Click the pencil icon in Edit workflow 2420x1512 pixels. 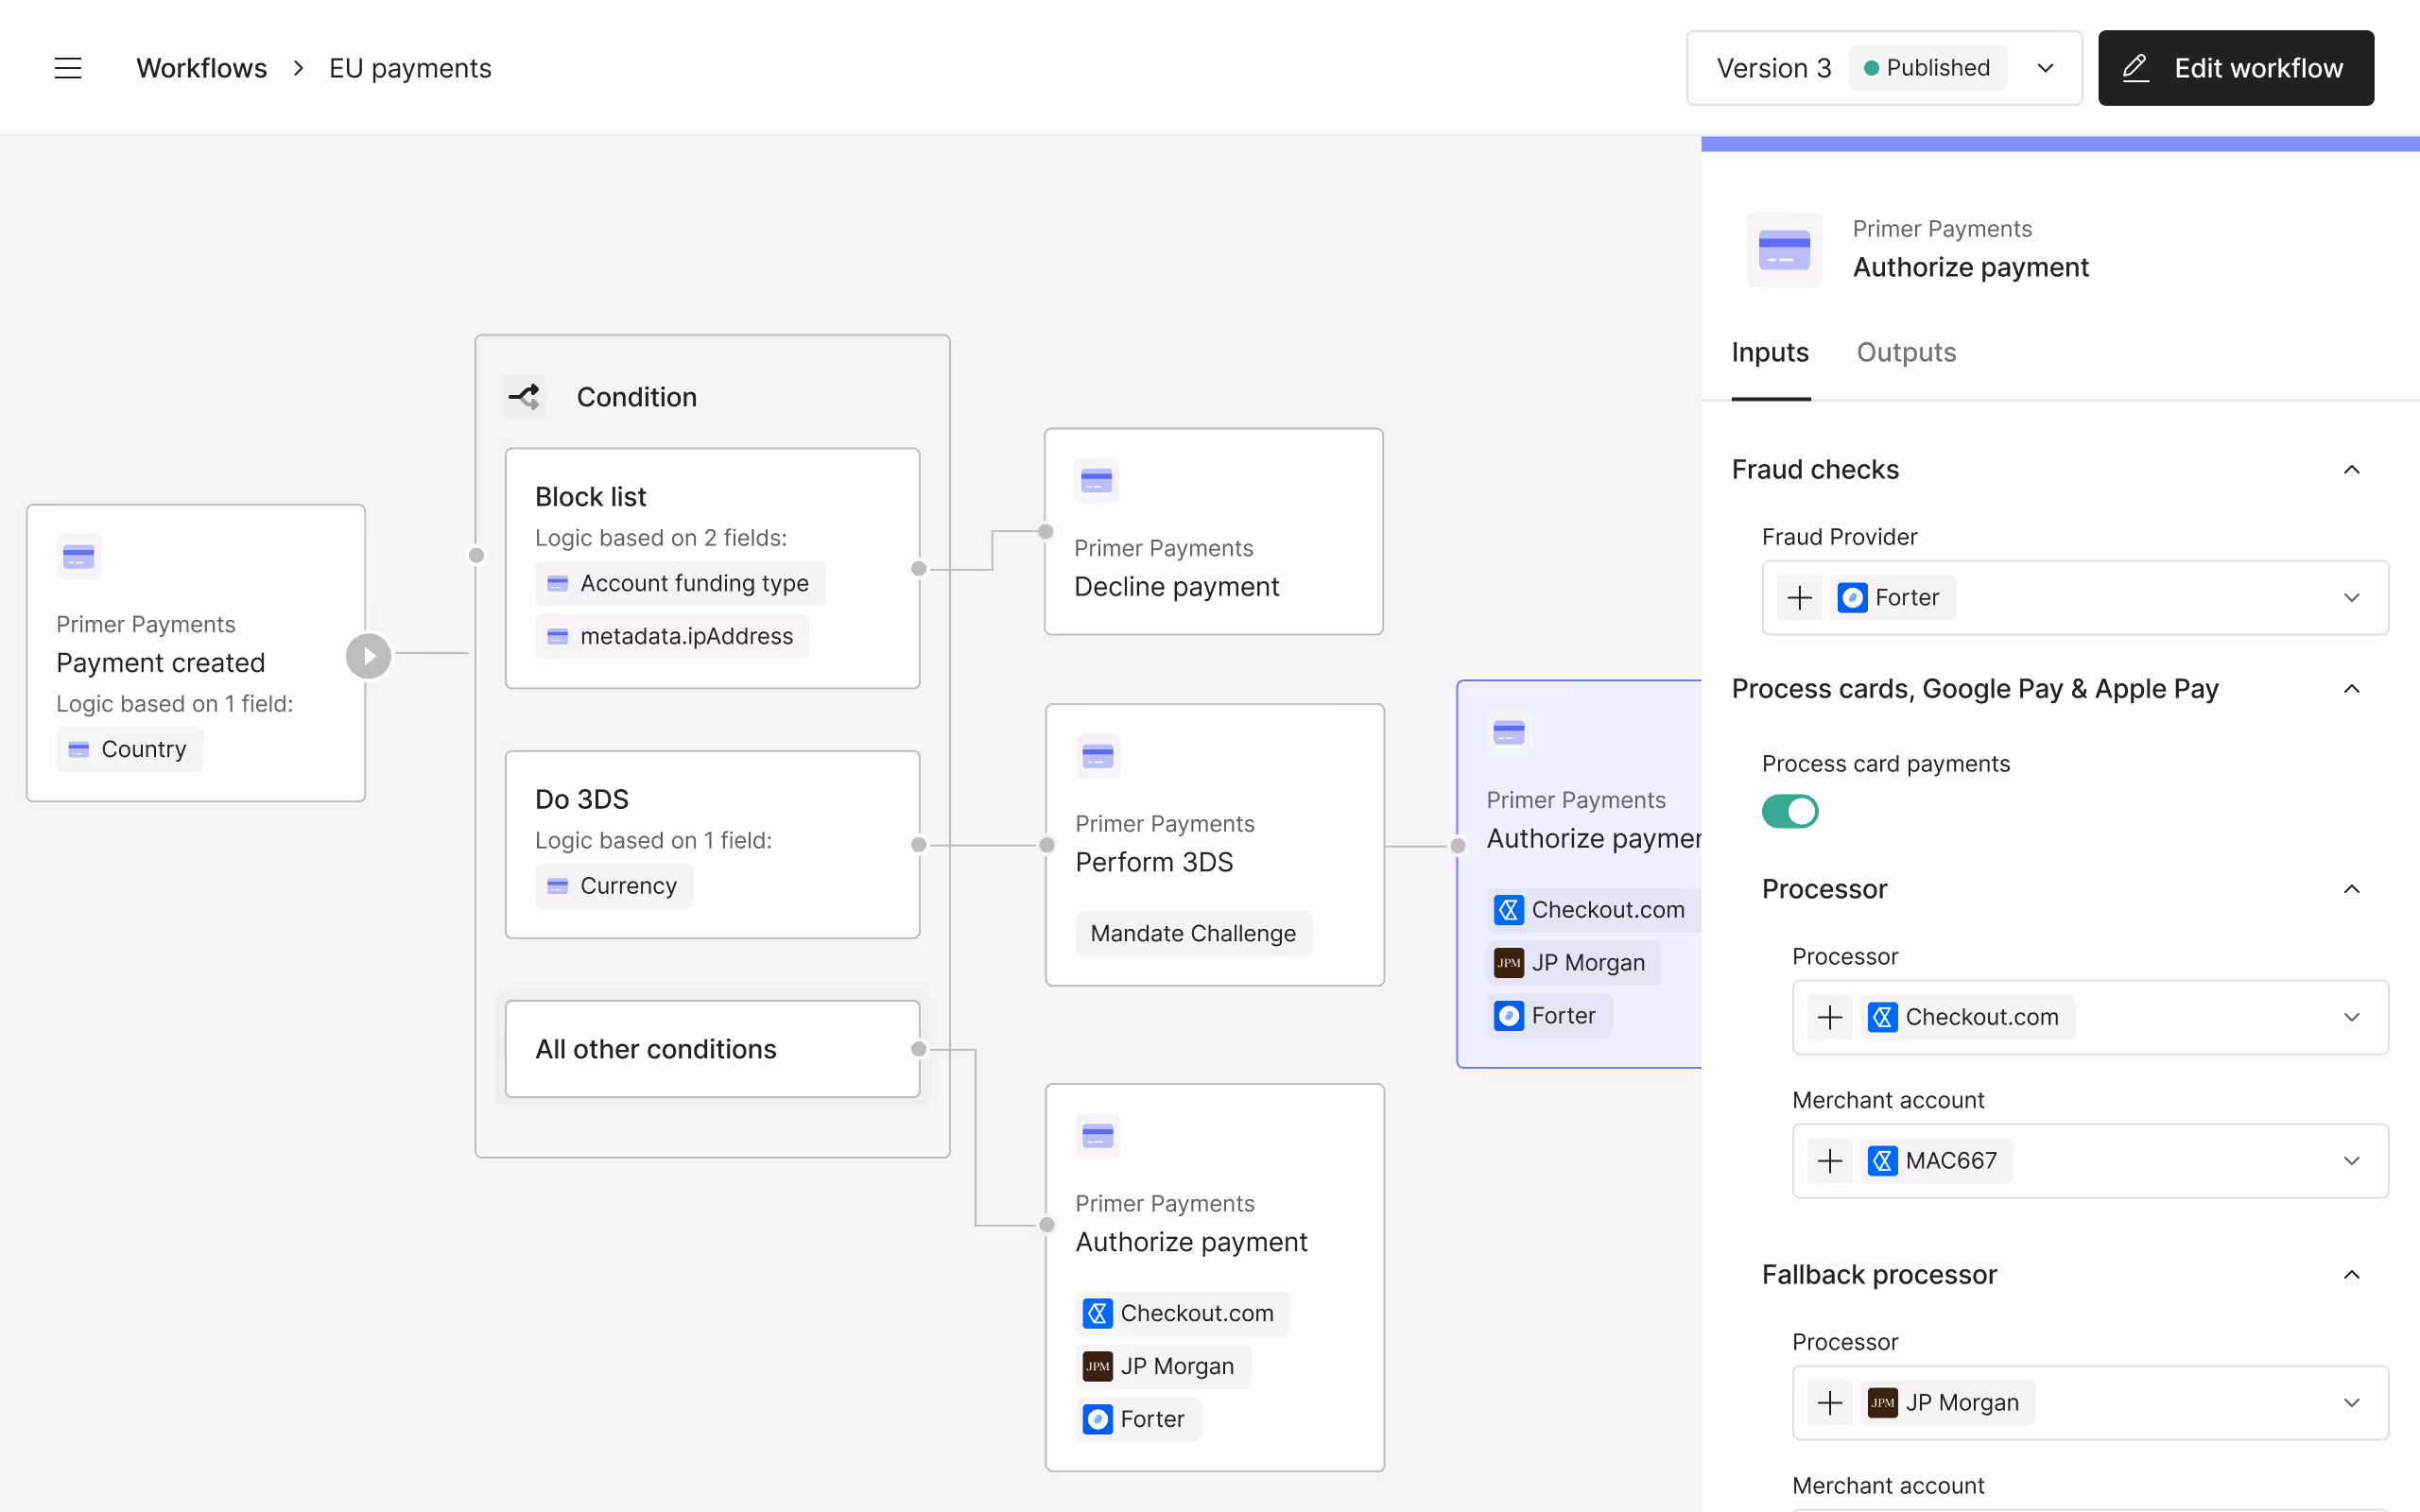[2136, 68]
